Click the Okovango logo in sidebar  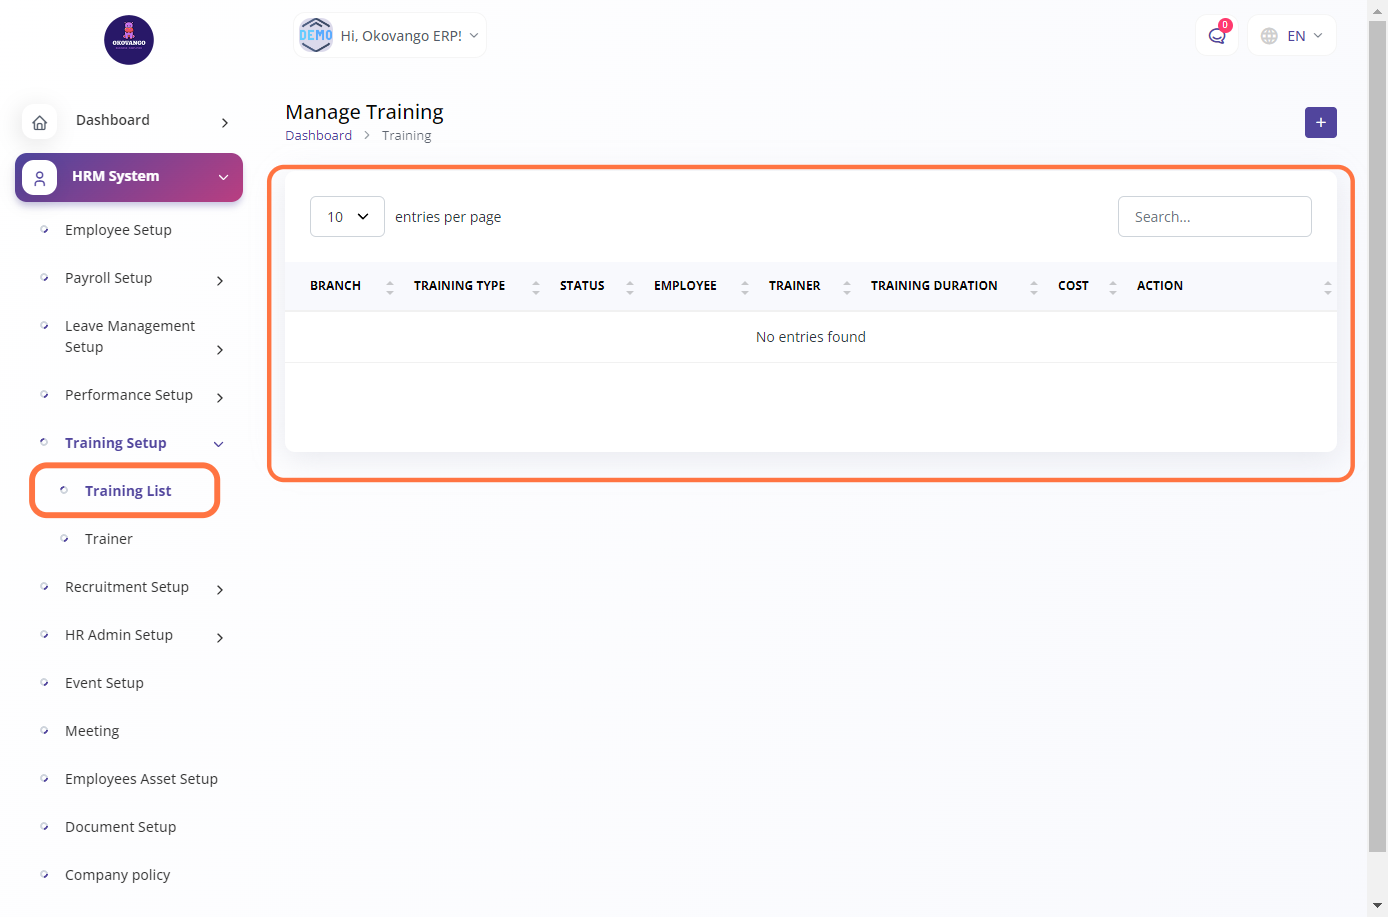tap(129, 40)
